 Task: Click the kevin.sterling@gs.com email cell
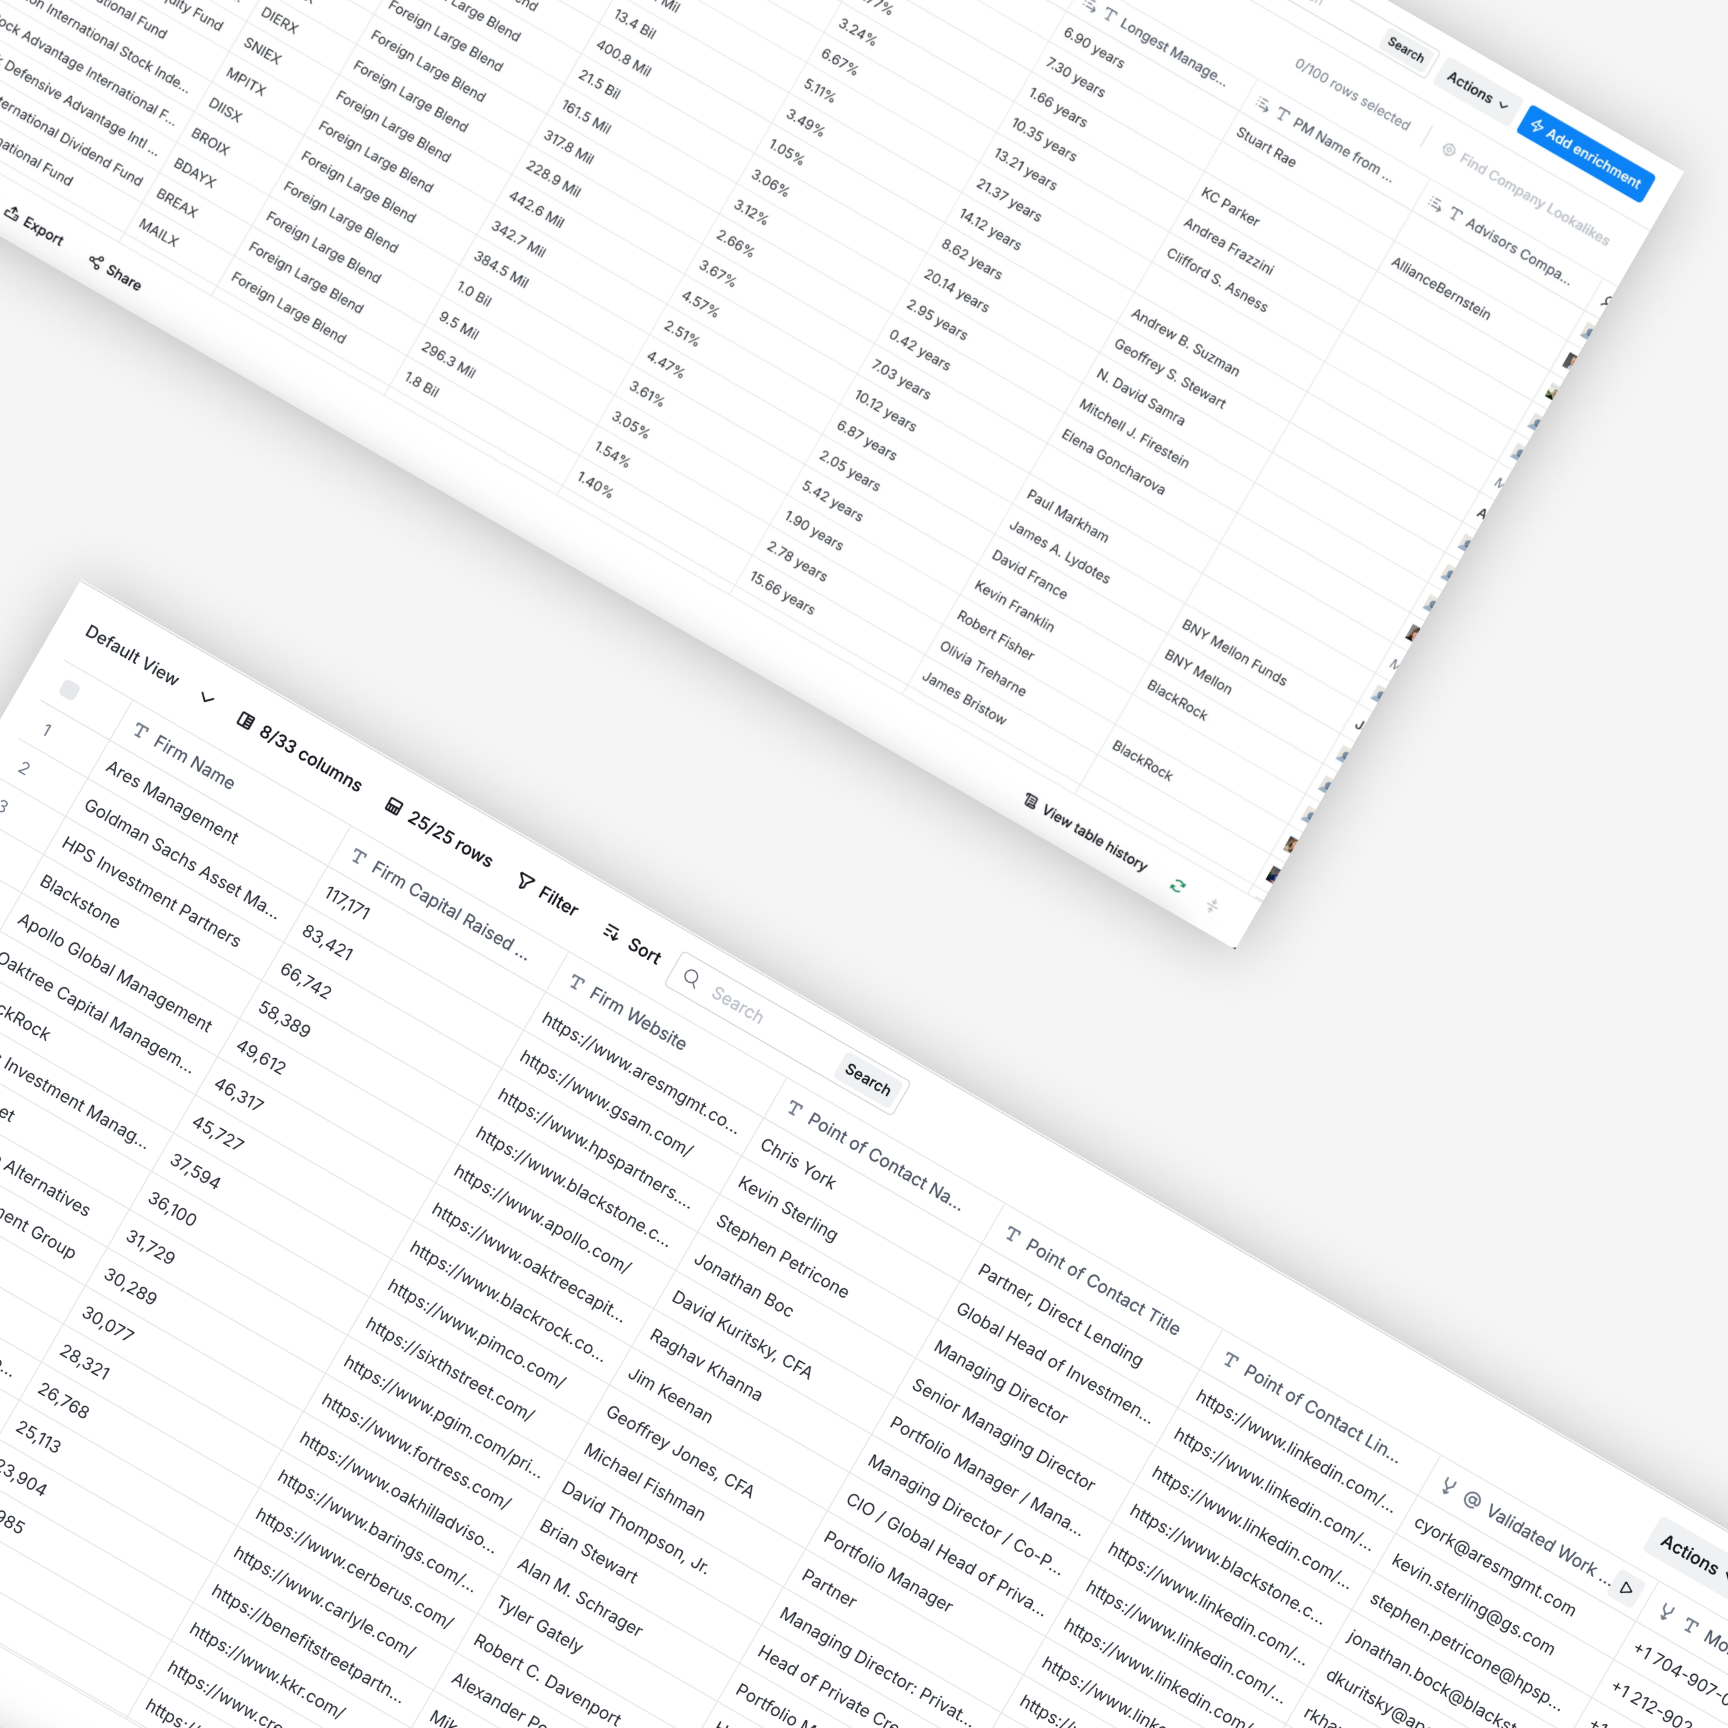tap(1472, 1603)
